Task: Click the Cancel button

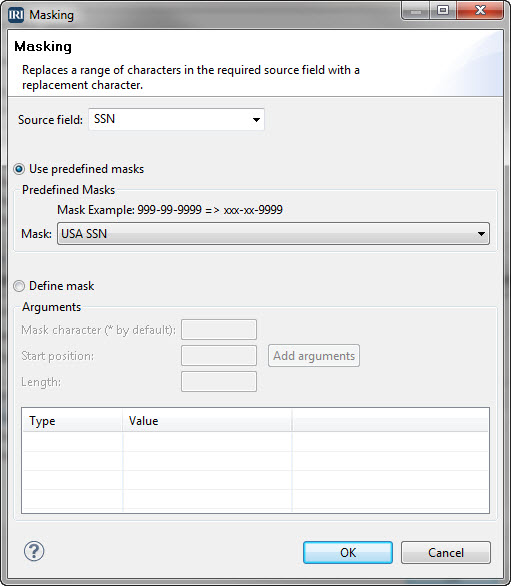Action: tap(446, 552)
